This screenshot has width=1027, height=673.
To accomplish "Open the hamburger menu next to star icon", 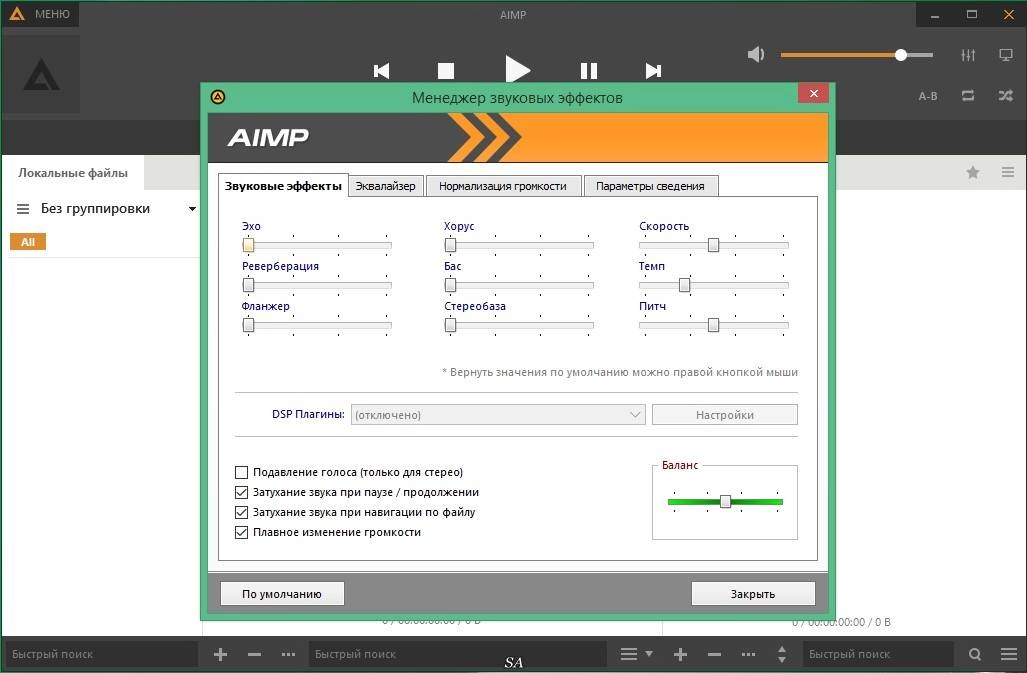I will [x=1008, y=172].
